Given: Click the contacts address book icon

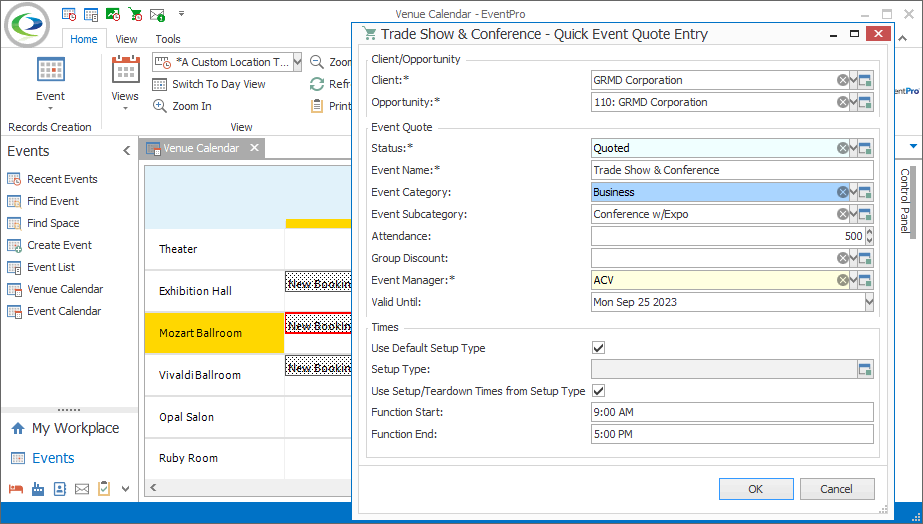Looking at the screenshot, I should (x=59, y=489).
